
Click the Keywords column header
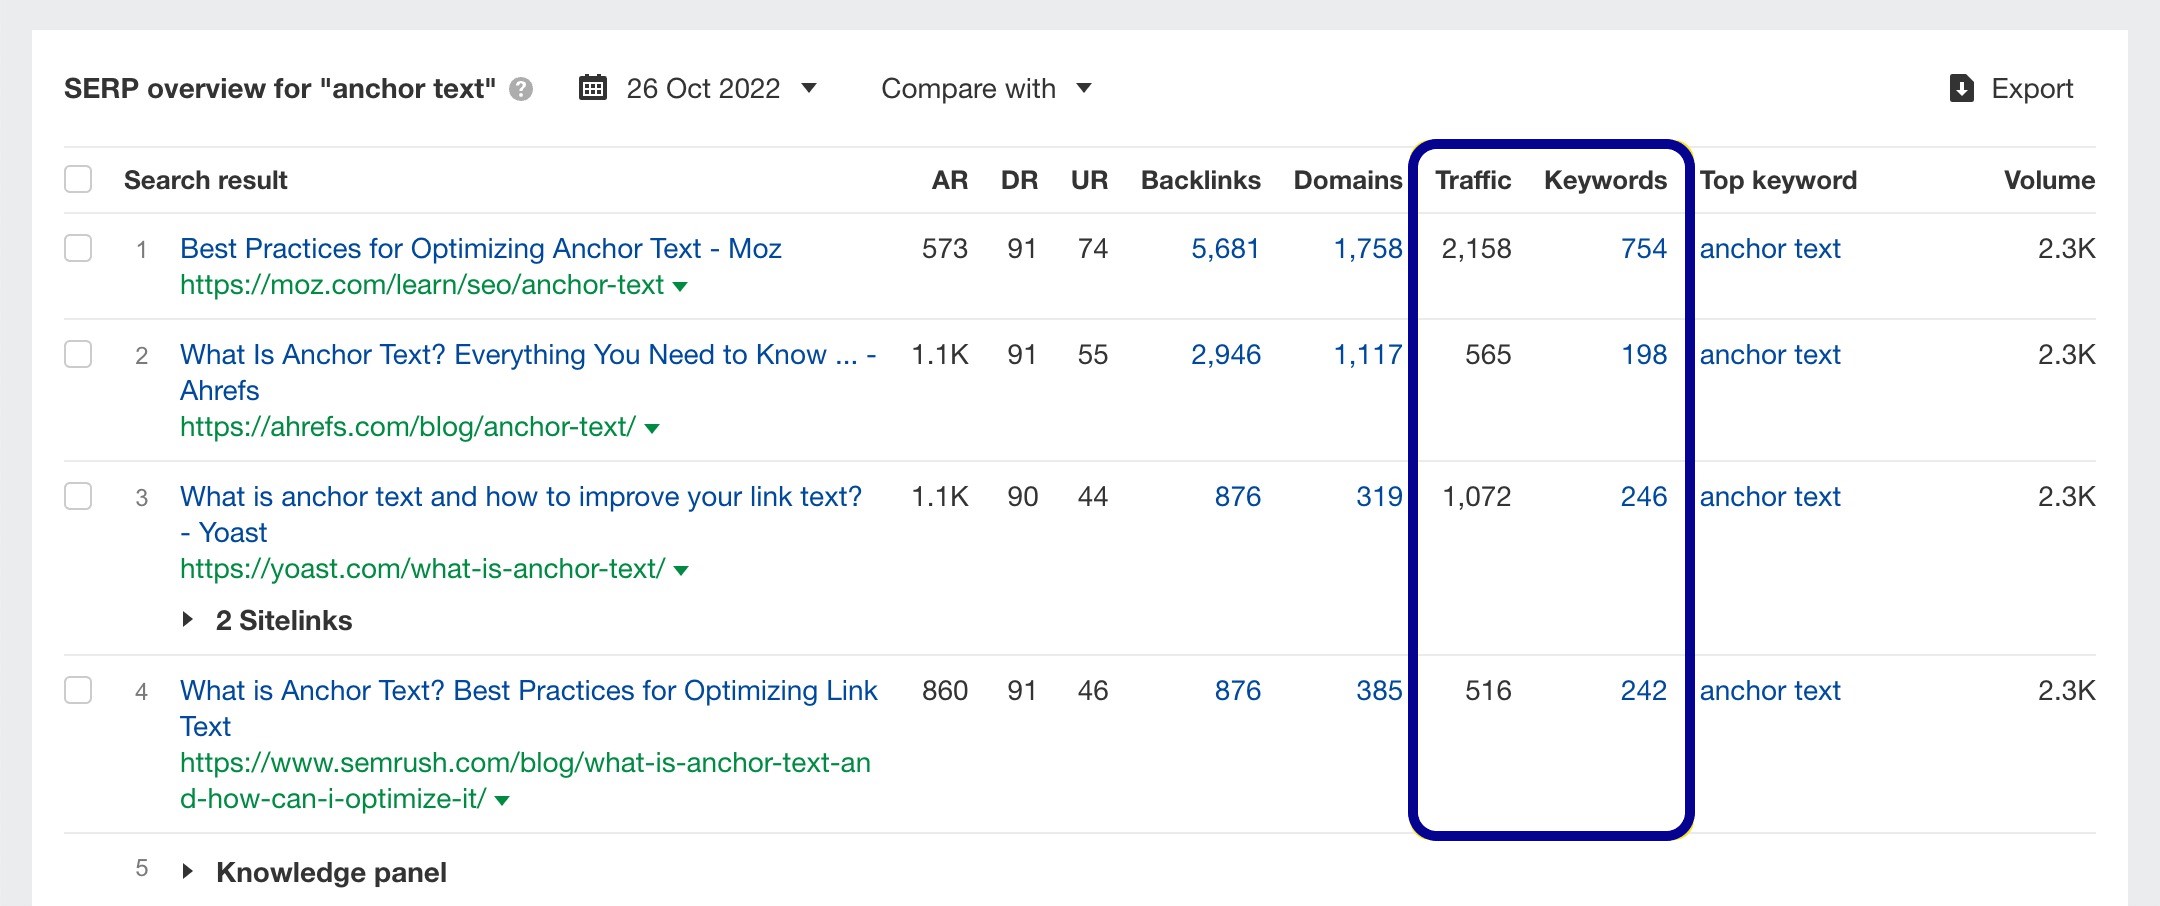tap(1606, 180)
